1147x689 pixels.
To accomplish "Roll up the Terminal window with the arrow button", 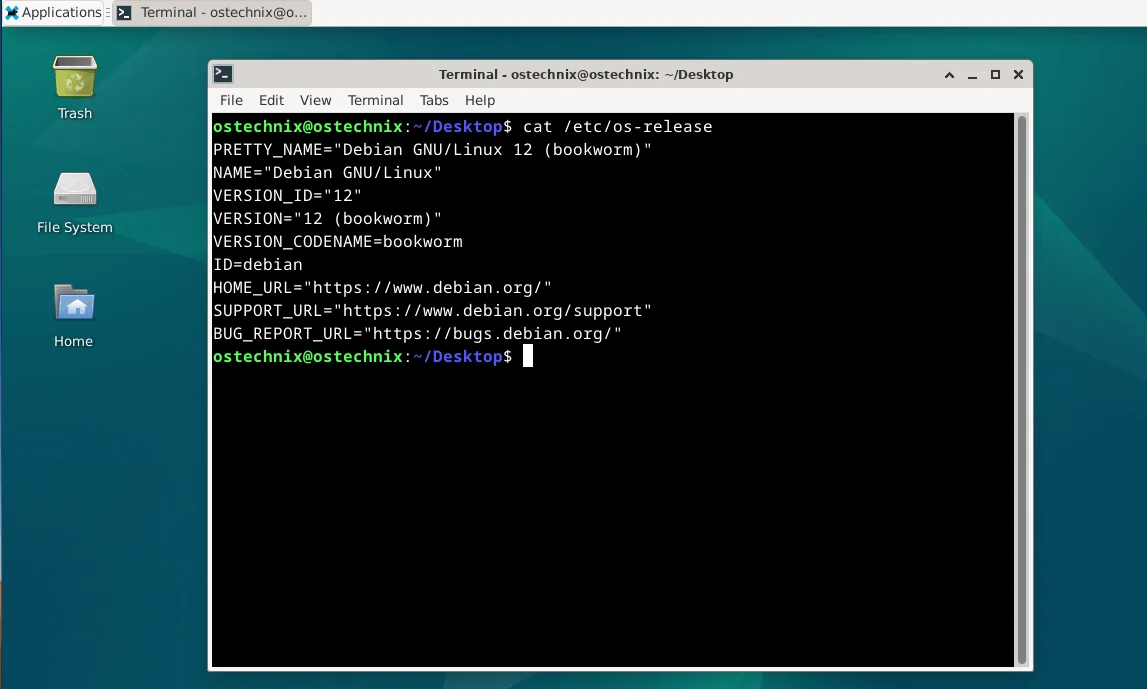I will point(949,75).
